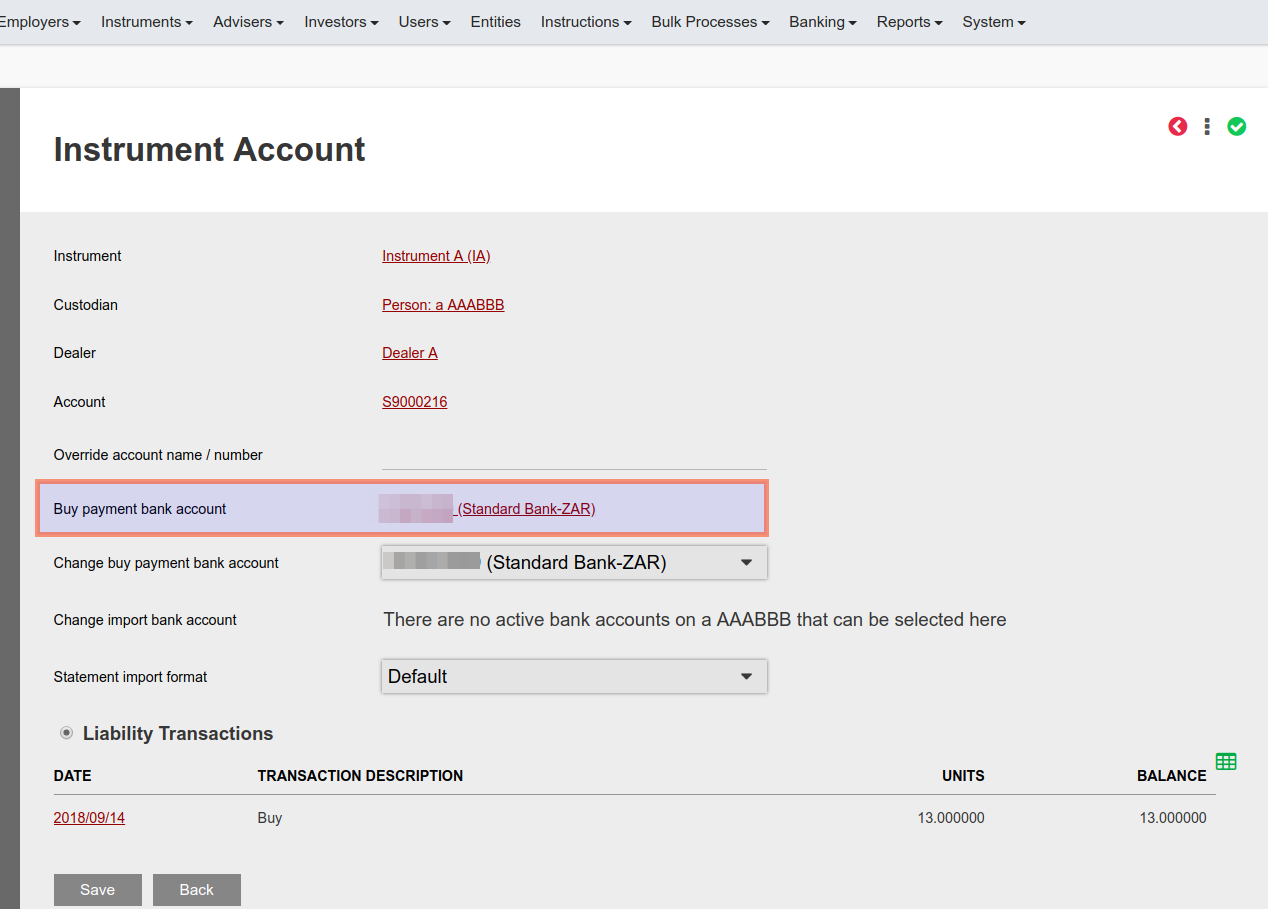Go to the Entities menu item
Screen dimensions: 1268x909
pos(496,22)
